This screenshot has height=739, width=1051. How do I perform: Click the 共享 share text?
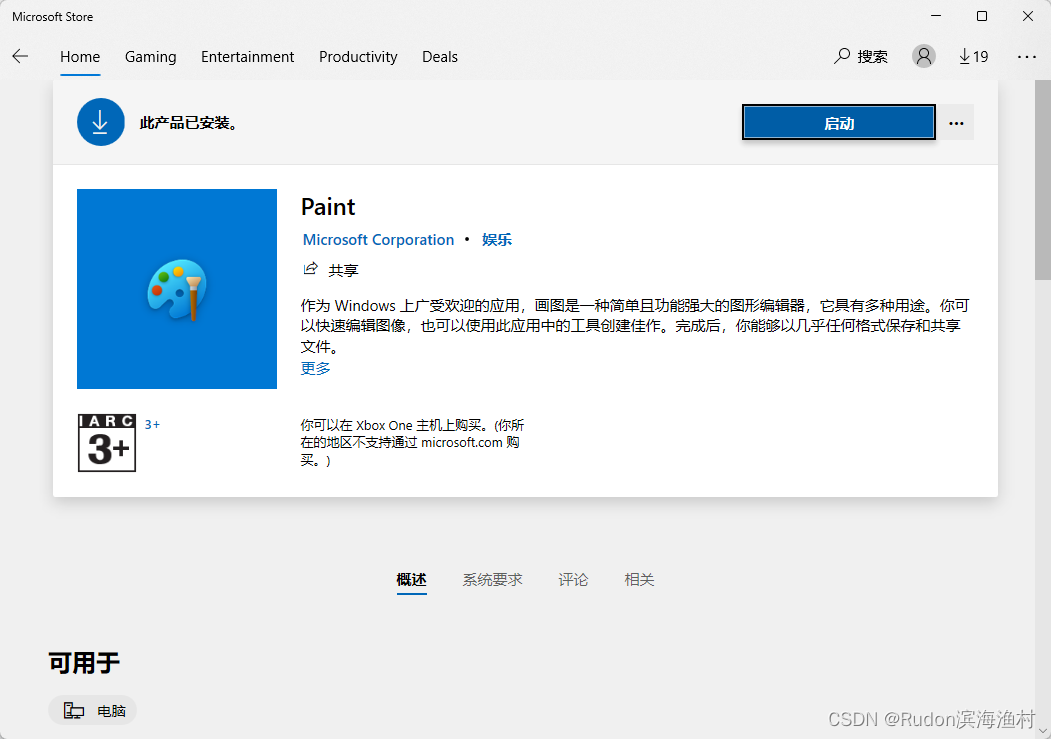[343, 270]
